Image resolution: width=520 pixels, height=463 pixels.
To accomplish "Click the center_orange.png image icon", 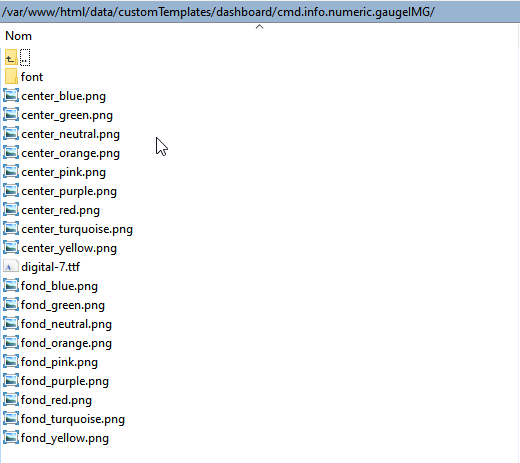I will coord(11,153).
